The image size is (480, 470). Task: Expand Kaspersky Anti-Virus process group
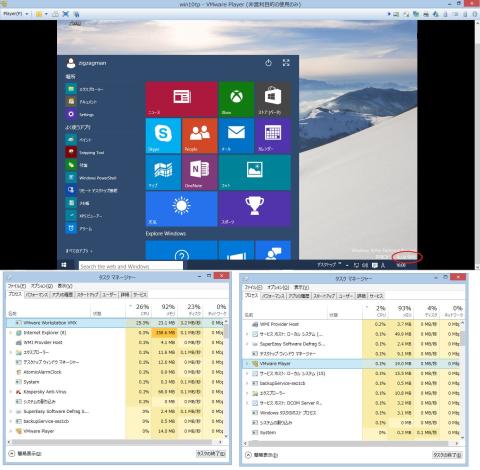10,392
